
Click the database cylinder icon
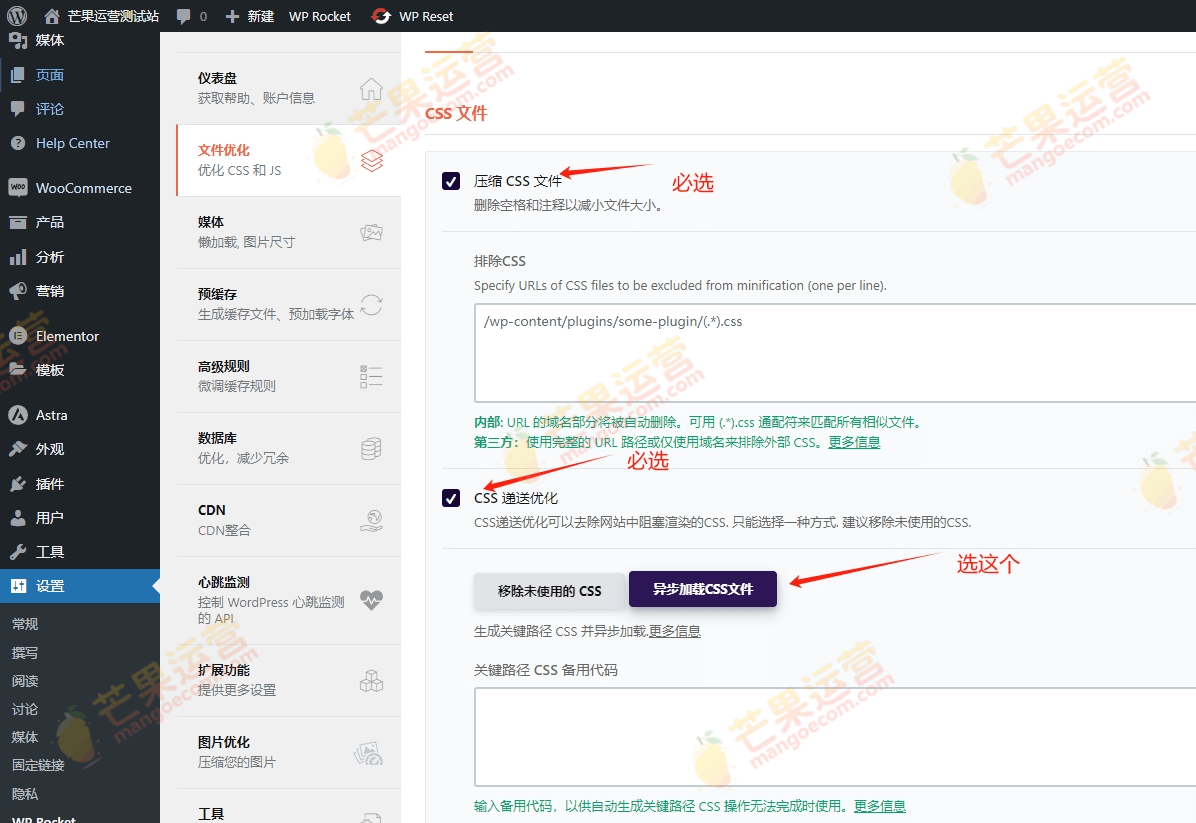(371, 449)
